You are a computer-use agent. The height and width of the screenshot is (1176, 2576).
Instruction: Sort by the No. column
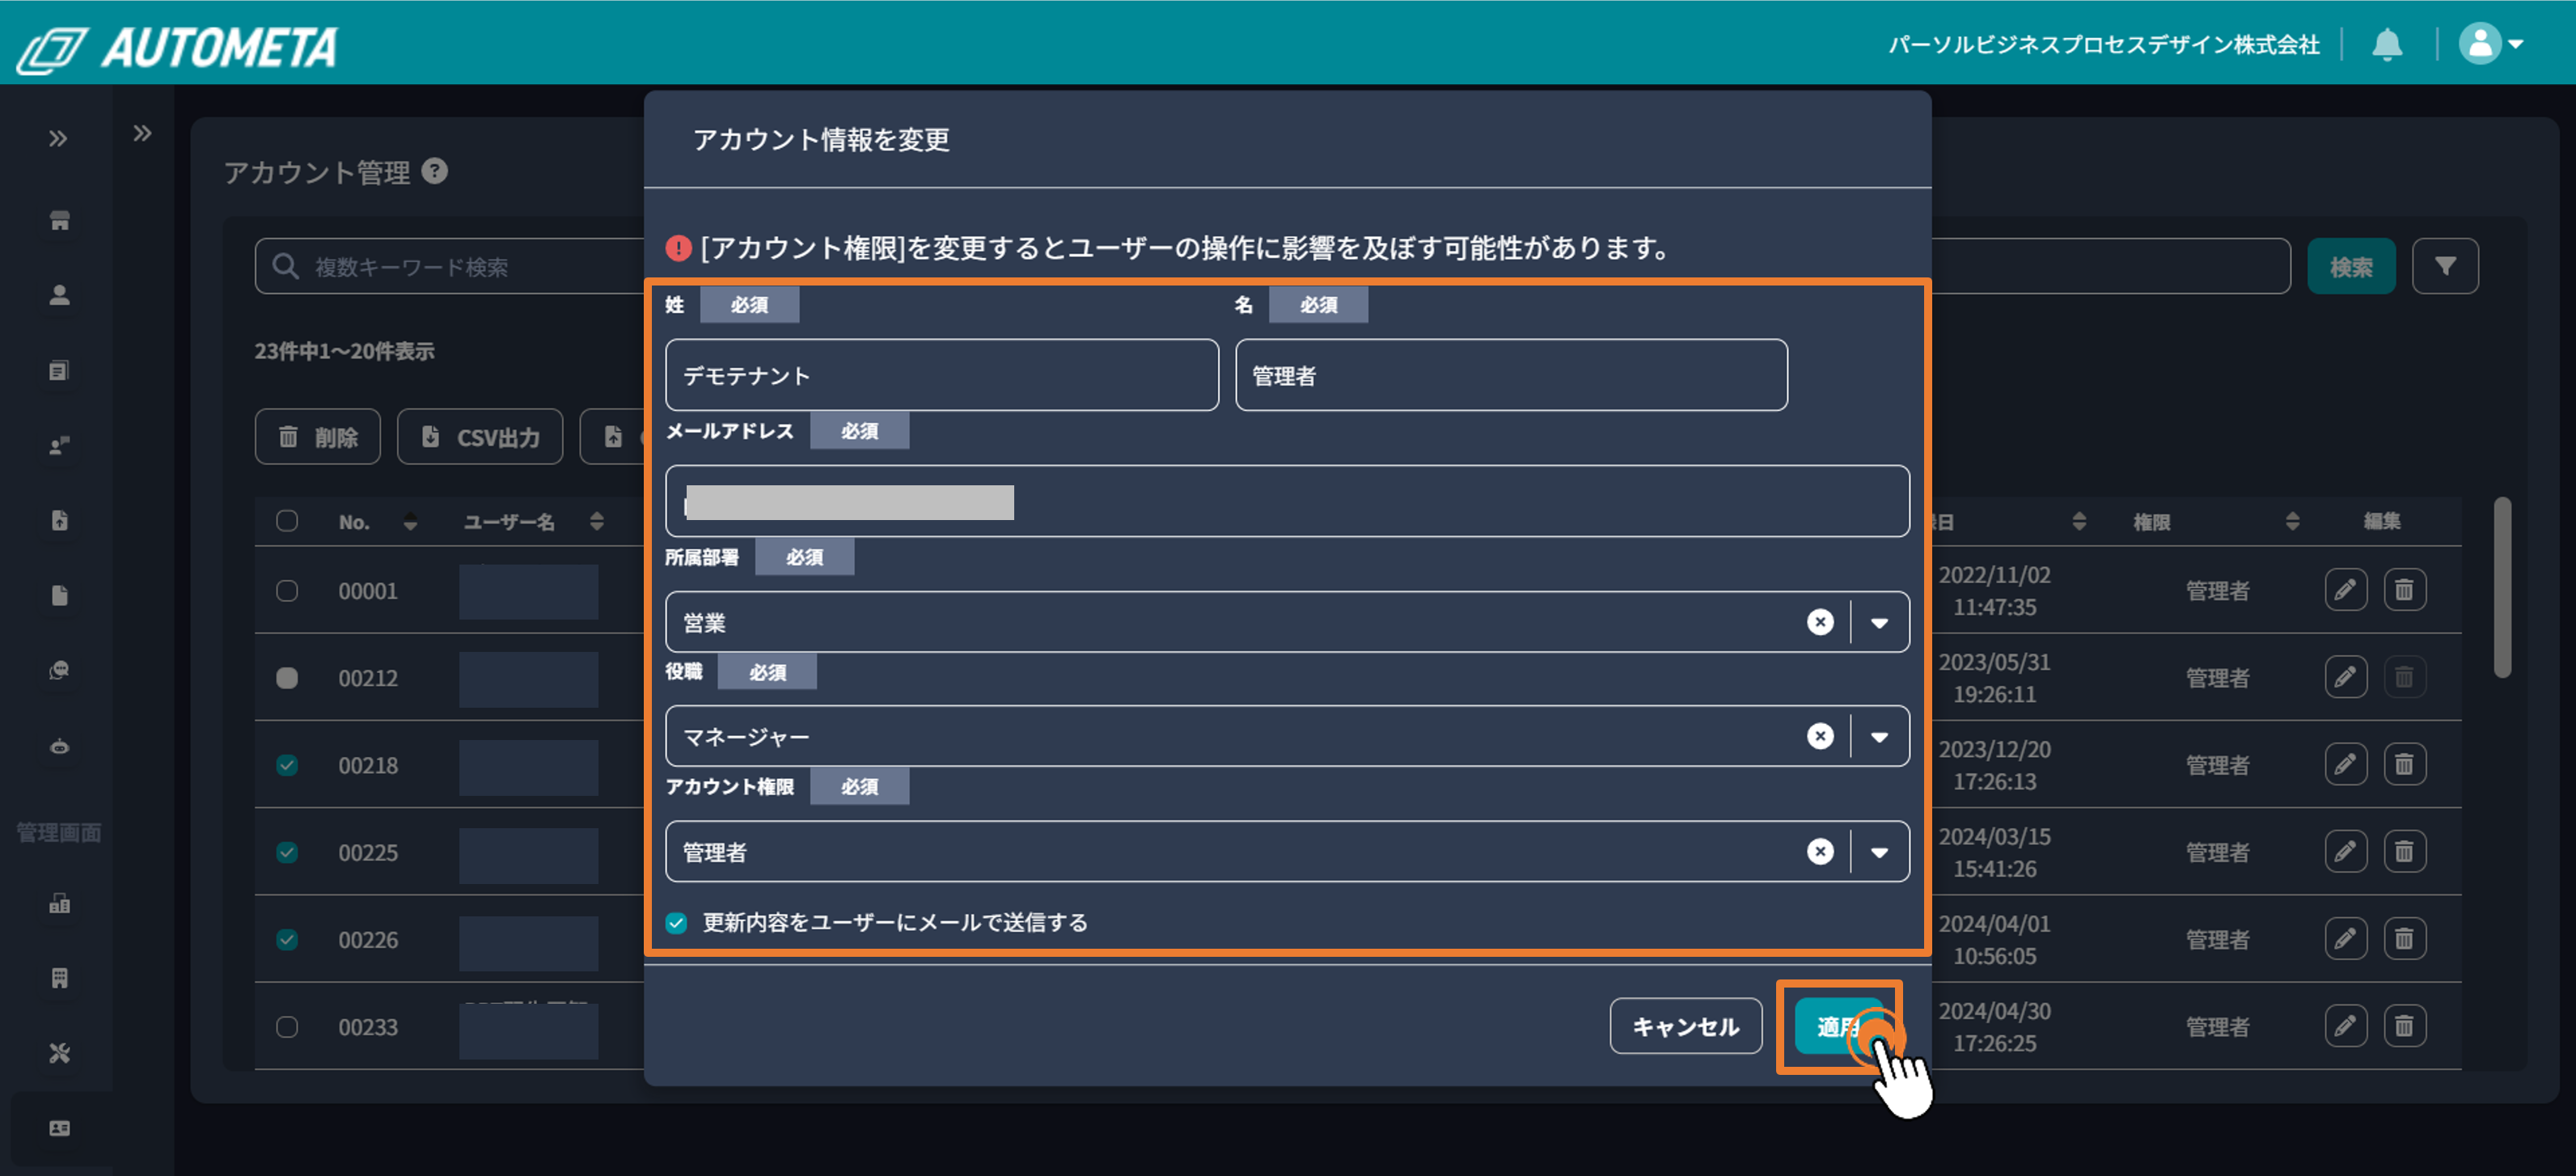pos(410,522)
